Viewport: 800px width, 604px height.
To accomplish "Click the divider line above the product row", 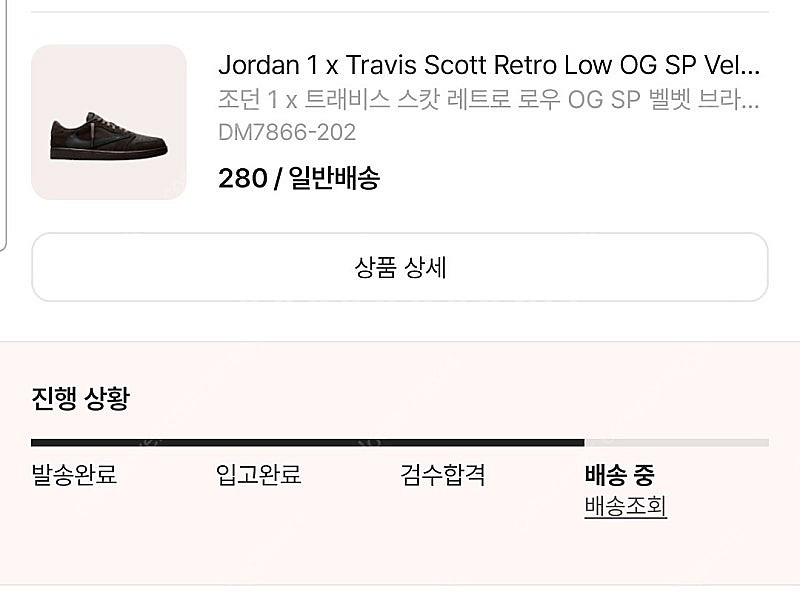I will pyautogui.click(x=399, y=11).
